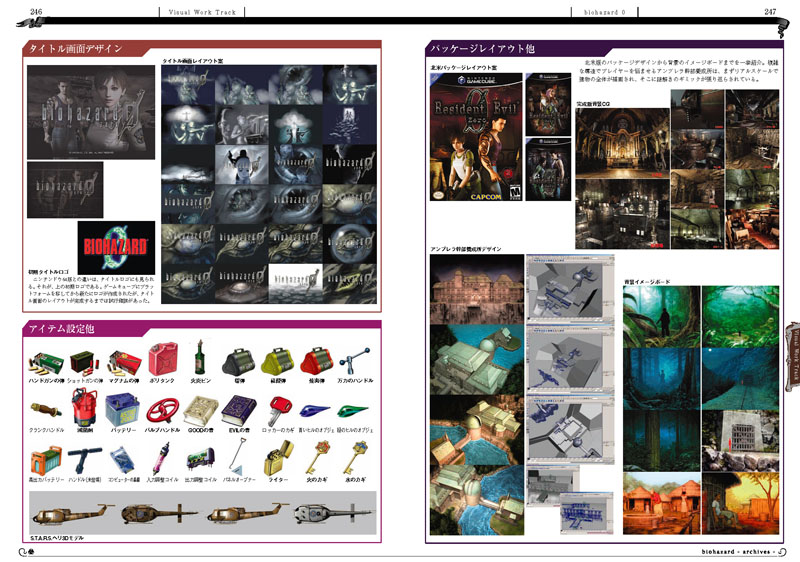Click the green leech charm item
The image size is (800, 562).
(352, 410)
